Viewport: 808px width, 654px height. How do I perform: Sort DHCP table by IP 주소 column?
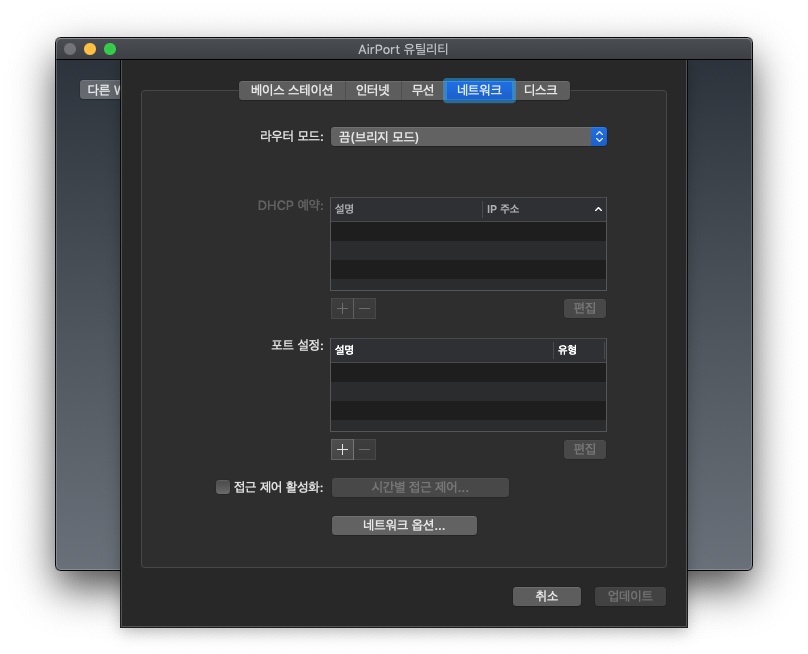click(544, 209)
